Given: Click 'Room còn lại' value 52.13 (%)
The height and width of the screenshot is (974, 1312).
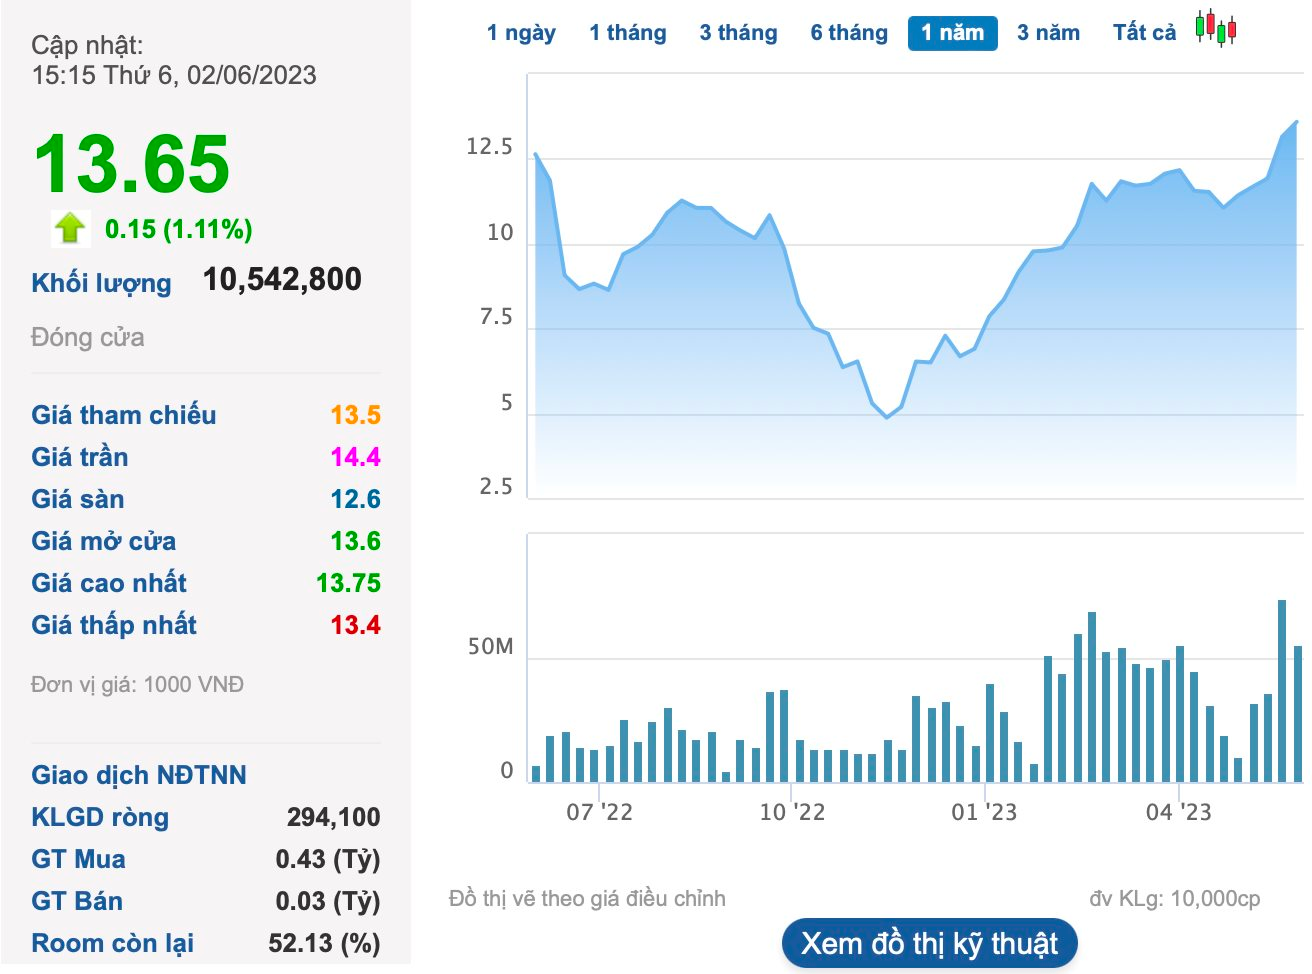Looking at the screenshot, I should (x=324, y=943).
